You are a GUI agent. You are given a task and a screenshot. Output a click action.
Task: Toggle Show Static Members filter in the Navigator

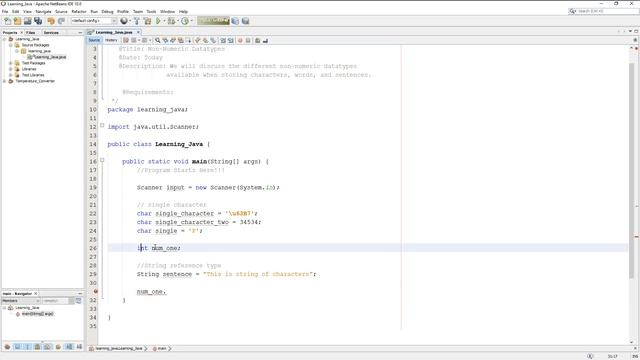27,347
